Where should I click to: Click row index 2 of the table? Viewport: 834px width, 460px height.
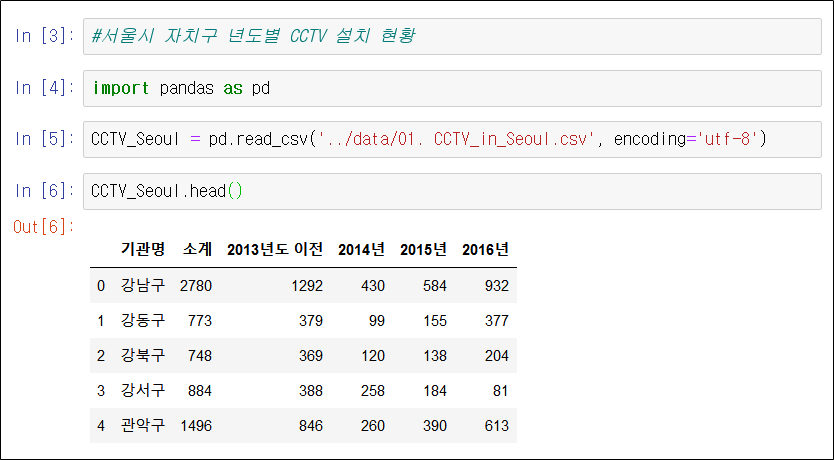(x=101, y=356)
